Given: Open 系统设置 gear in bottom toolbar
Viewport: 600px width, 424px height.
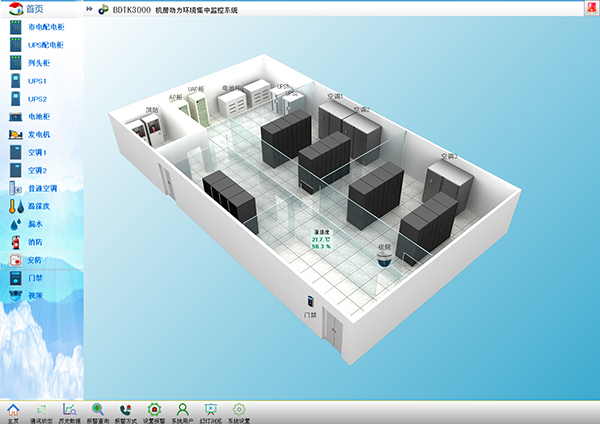Looking at the screenshot, I should point(238,413).
